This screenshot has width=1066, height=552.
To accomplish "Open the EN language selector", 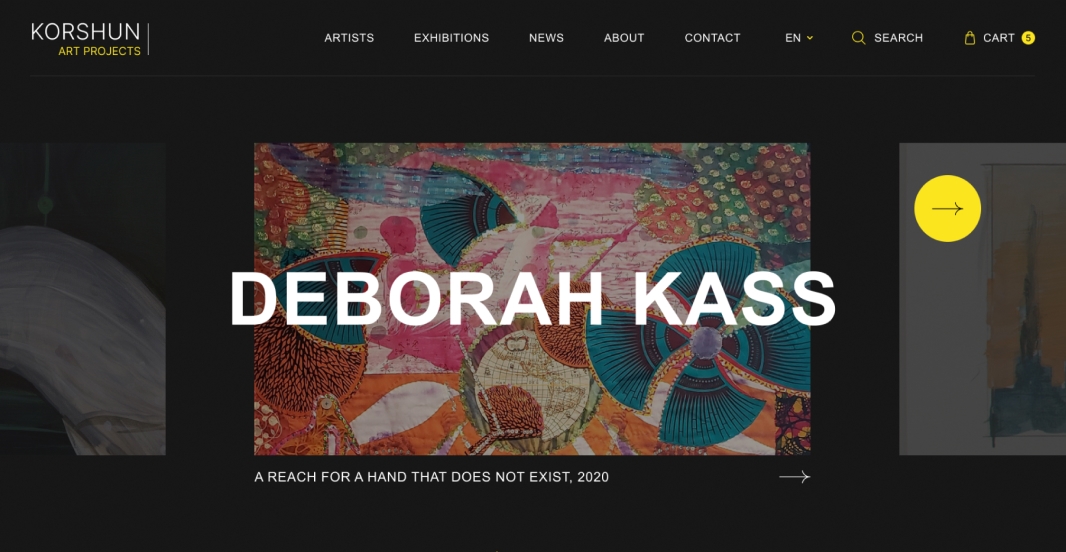I will (x=799, y=38).
